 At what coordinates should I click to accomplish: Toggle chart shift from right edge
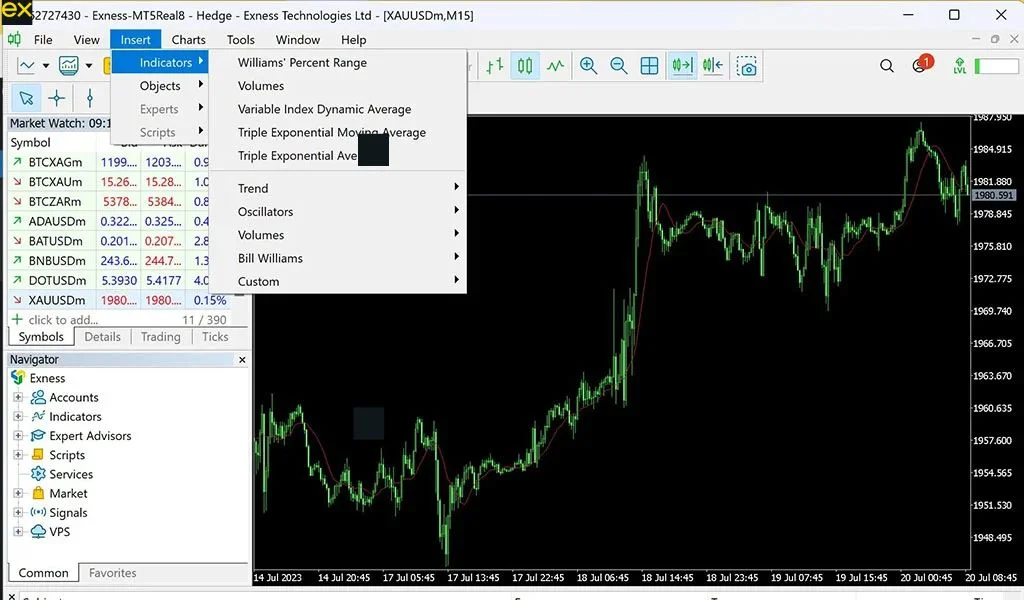pos(713,66)
